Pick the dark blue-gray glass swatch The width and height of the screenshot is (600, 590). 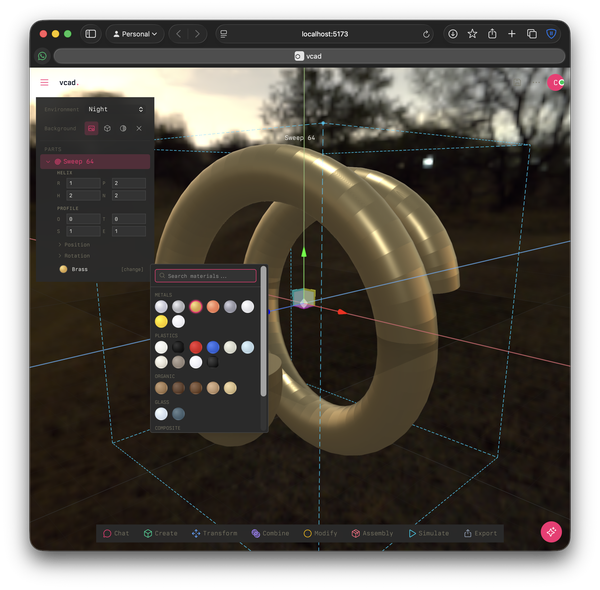point(178,414)
